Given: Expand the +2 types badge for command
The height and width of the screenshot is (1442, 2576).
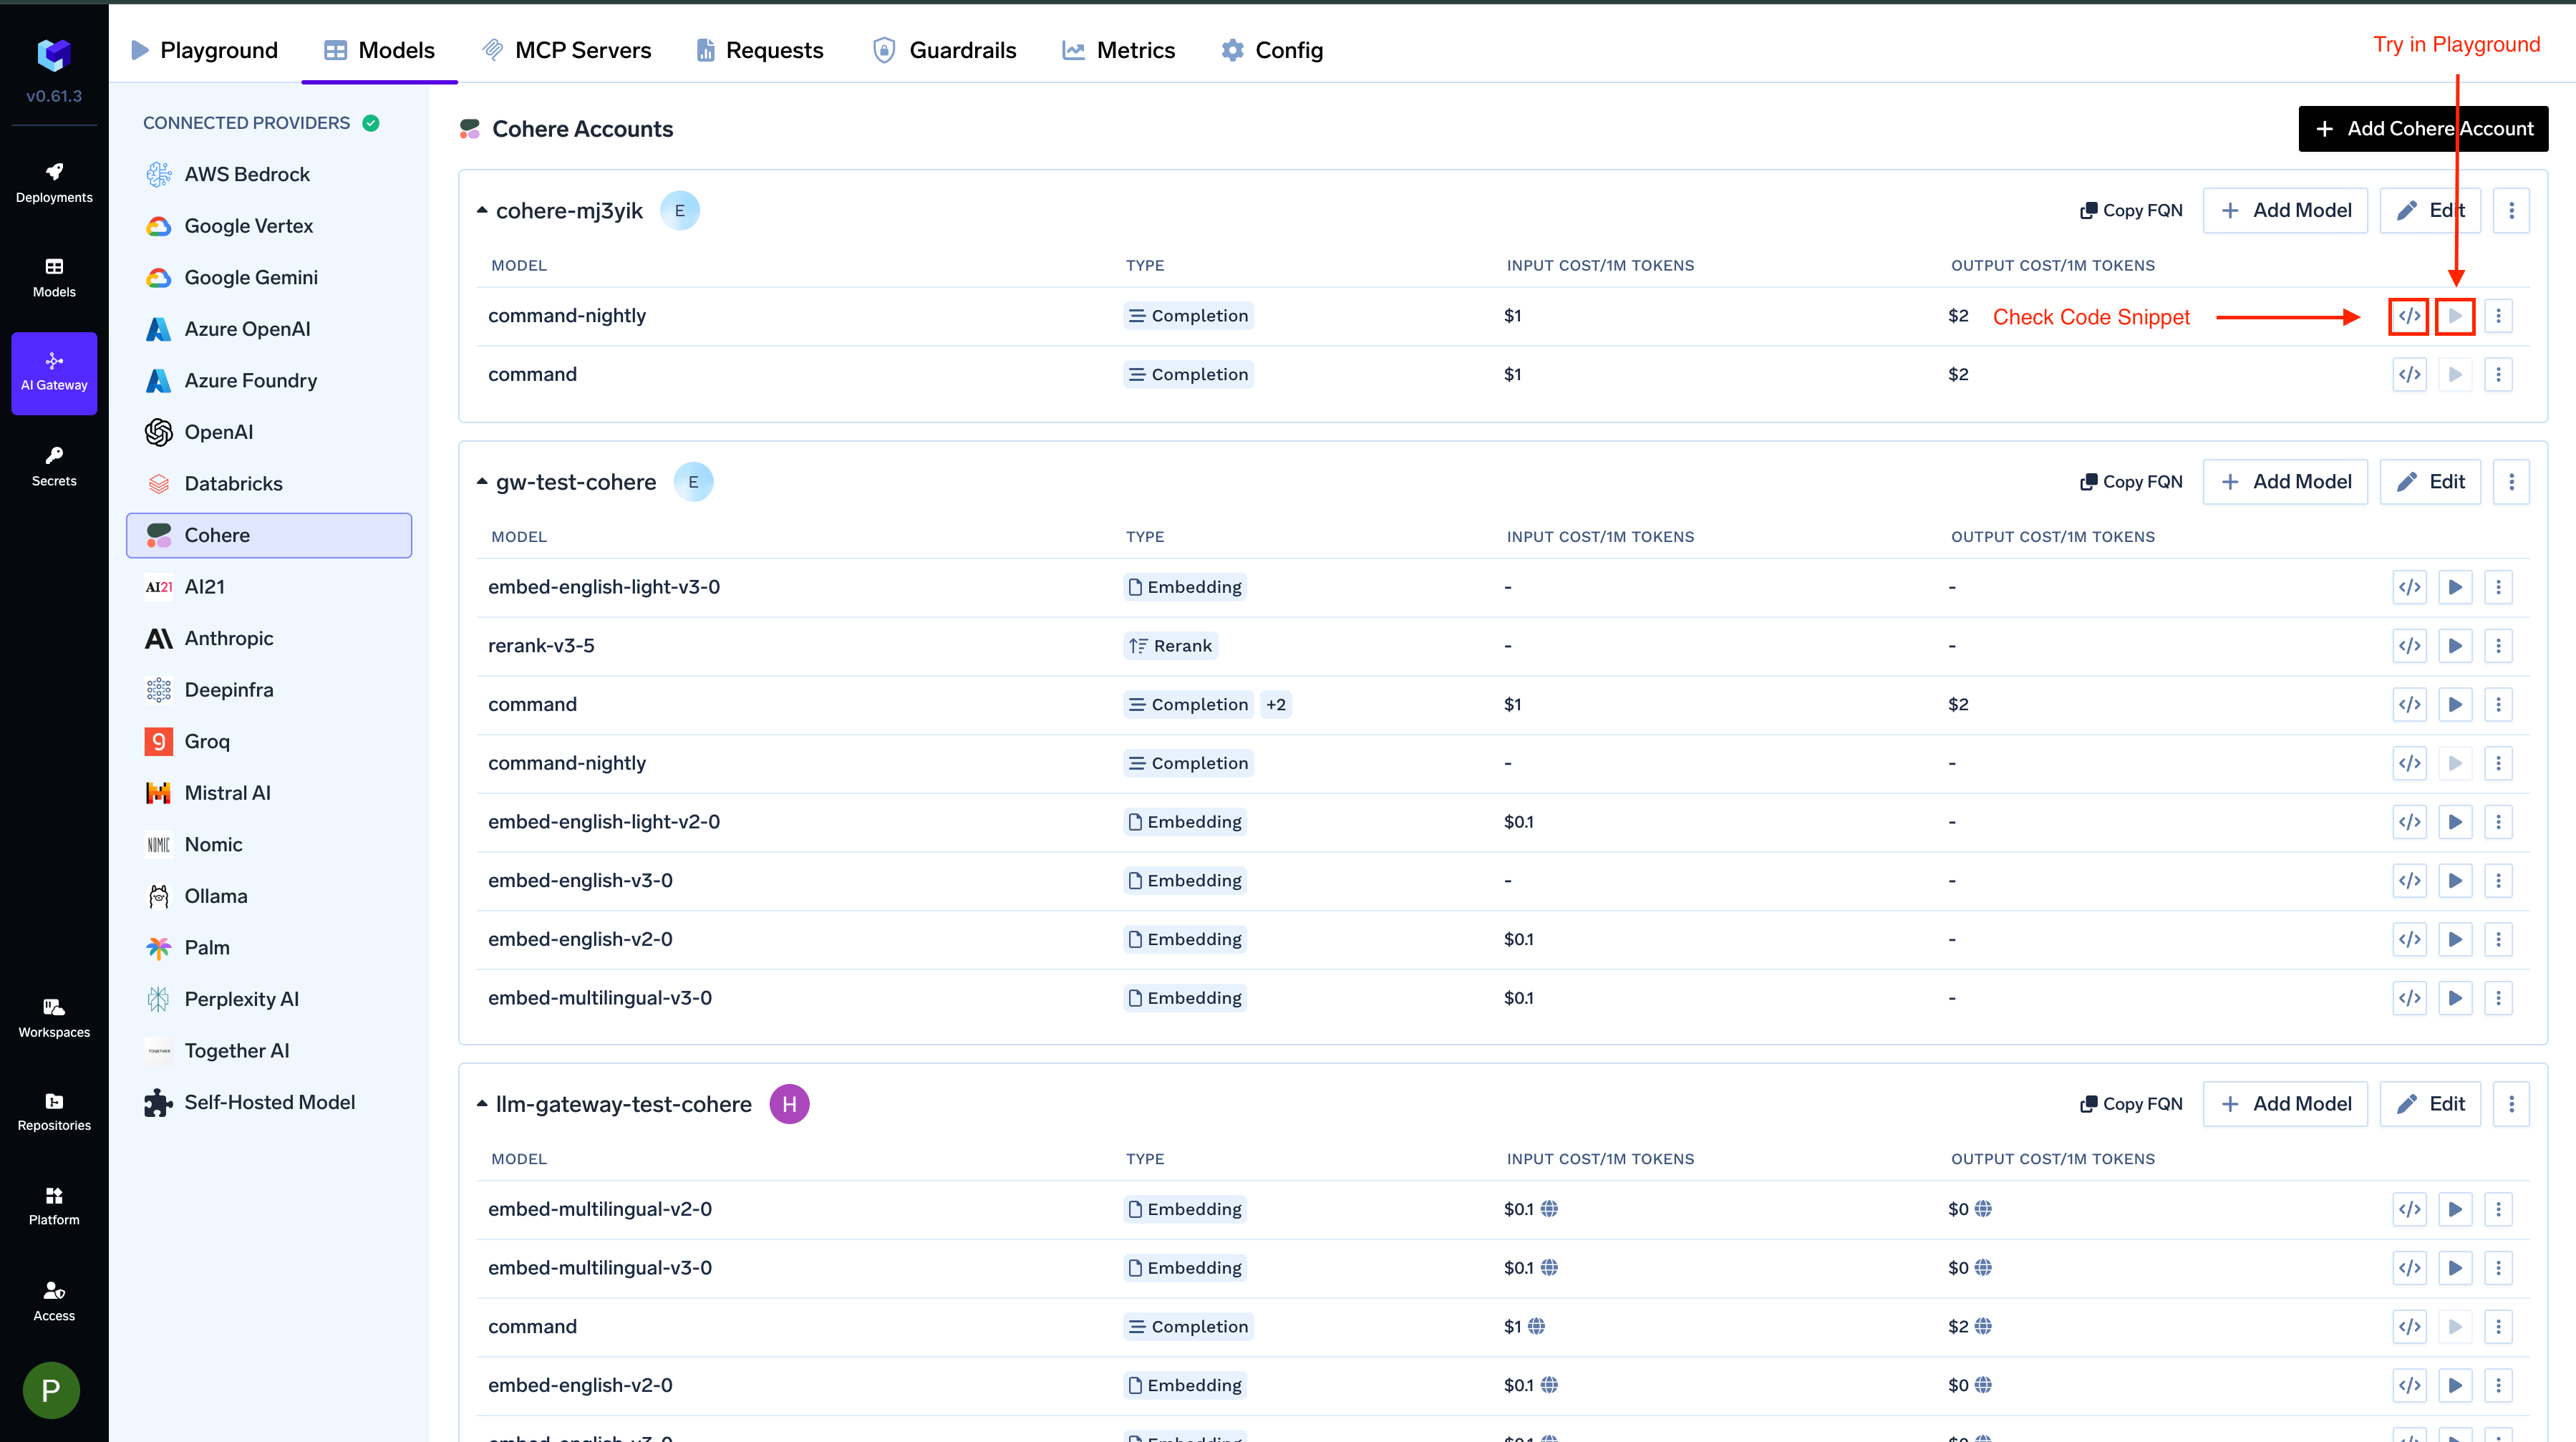Looking at the screenshot, I should [1275, 705].
